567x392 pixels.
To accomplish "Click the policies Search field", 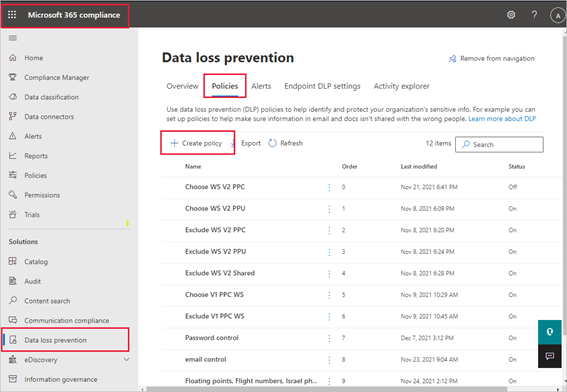I will pos(499,144).
